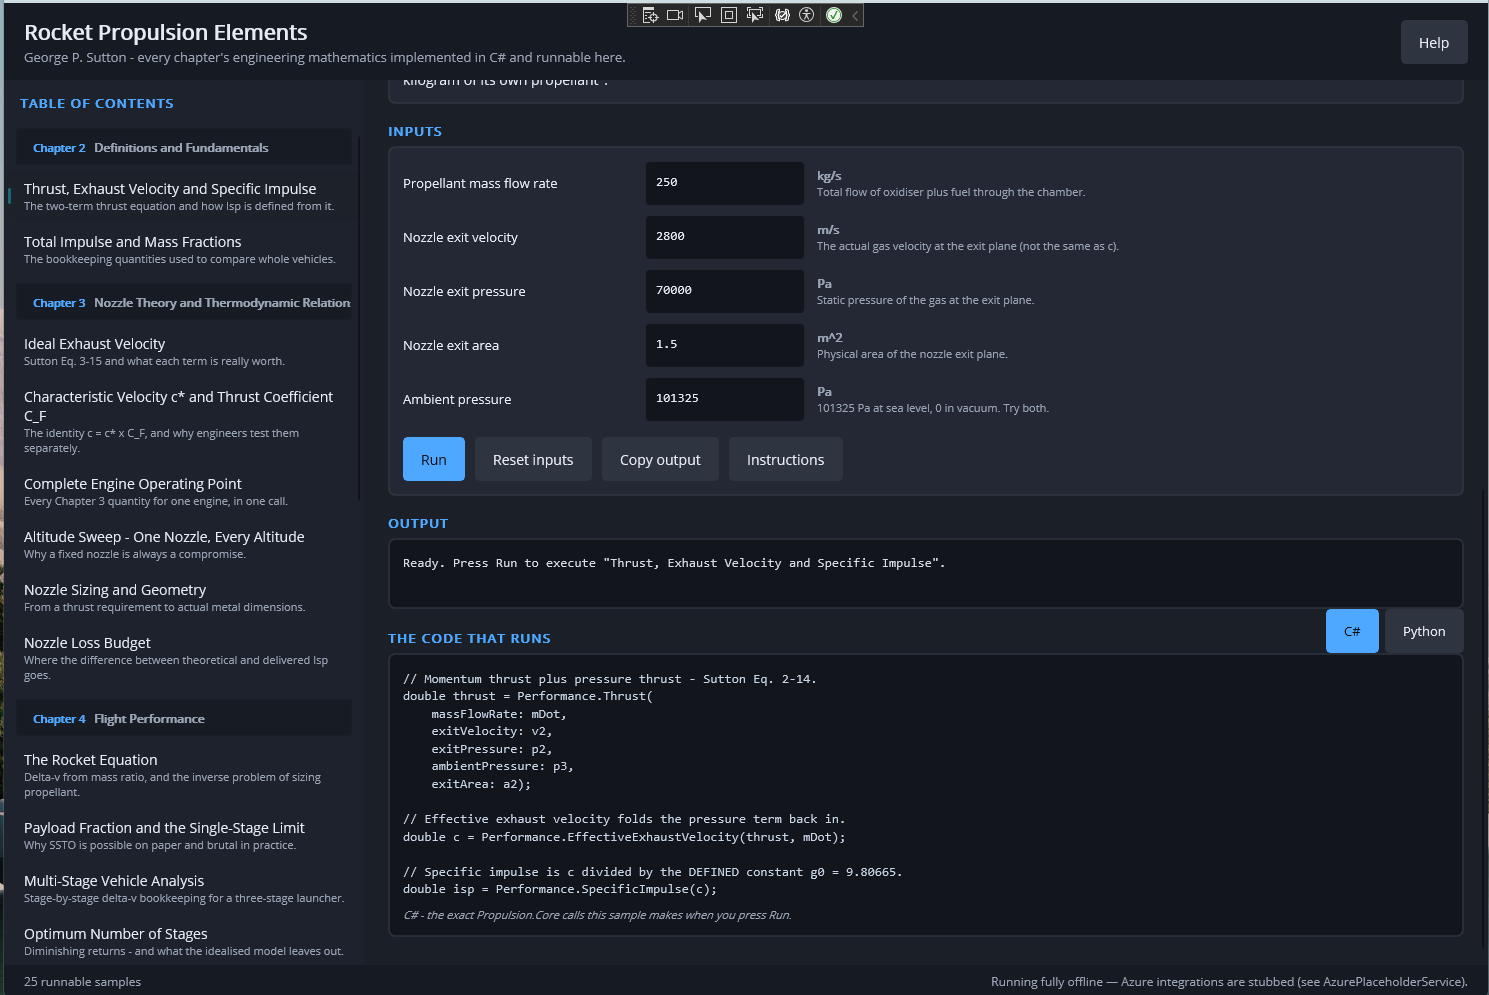Edit the Nozzle exit pressure field

[x=725, y=291]
